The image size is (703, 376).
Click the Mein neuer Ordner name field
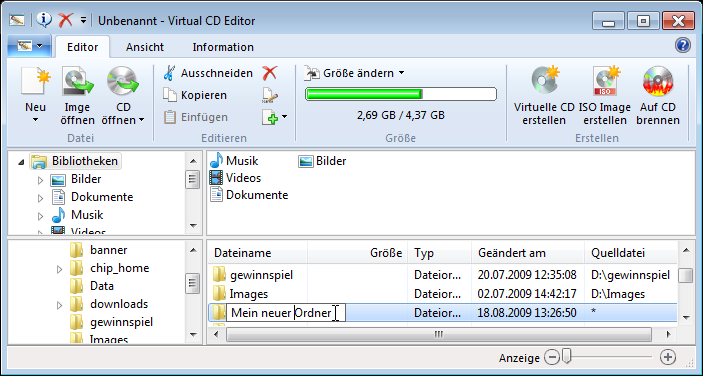coord(286,313)
